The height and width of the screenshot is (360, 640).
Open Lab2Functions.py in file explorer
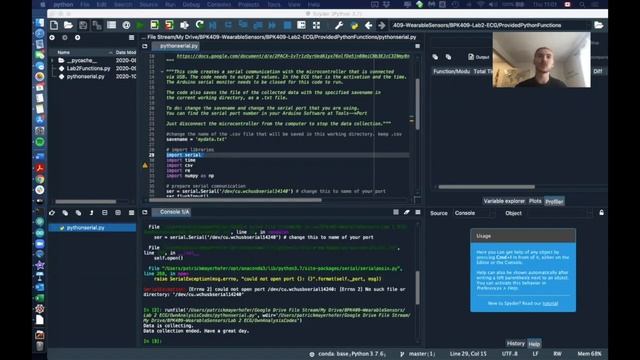pyautogui.click(x=89, y=69)
